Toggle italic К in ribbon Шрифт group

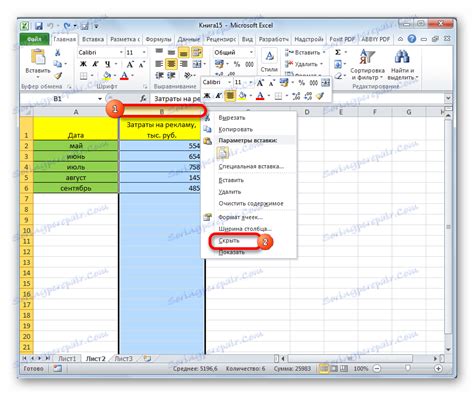click(95, 64)
